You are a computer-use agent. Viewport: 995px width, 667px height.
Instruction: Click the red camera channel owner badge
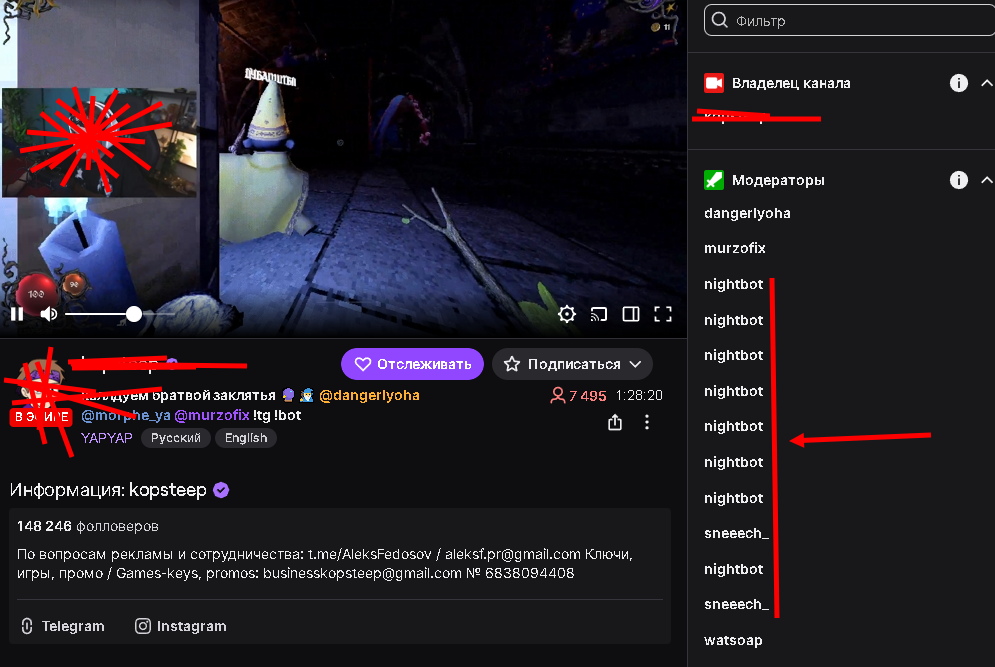pyautogui.click(x=714, y=83)
